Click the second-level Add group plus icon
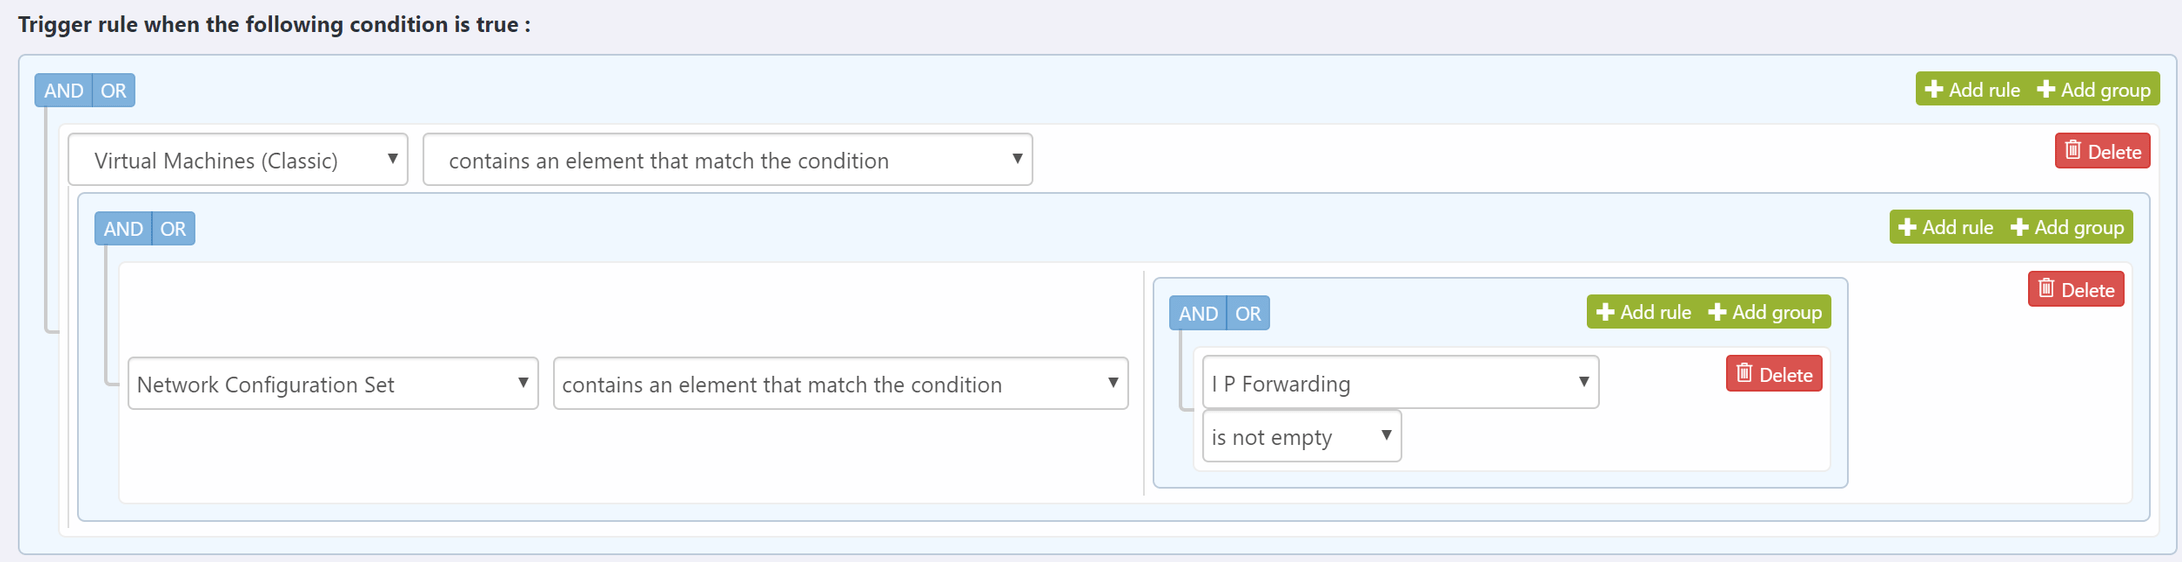Viewport: 2182px width, 562px height. click(2019, 228)
